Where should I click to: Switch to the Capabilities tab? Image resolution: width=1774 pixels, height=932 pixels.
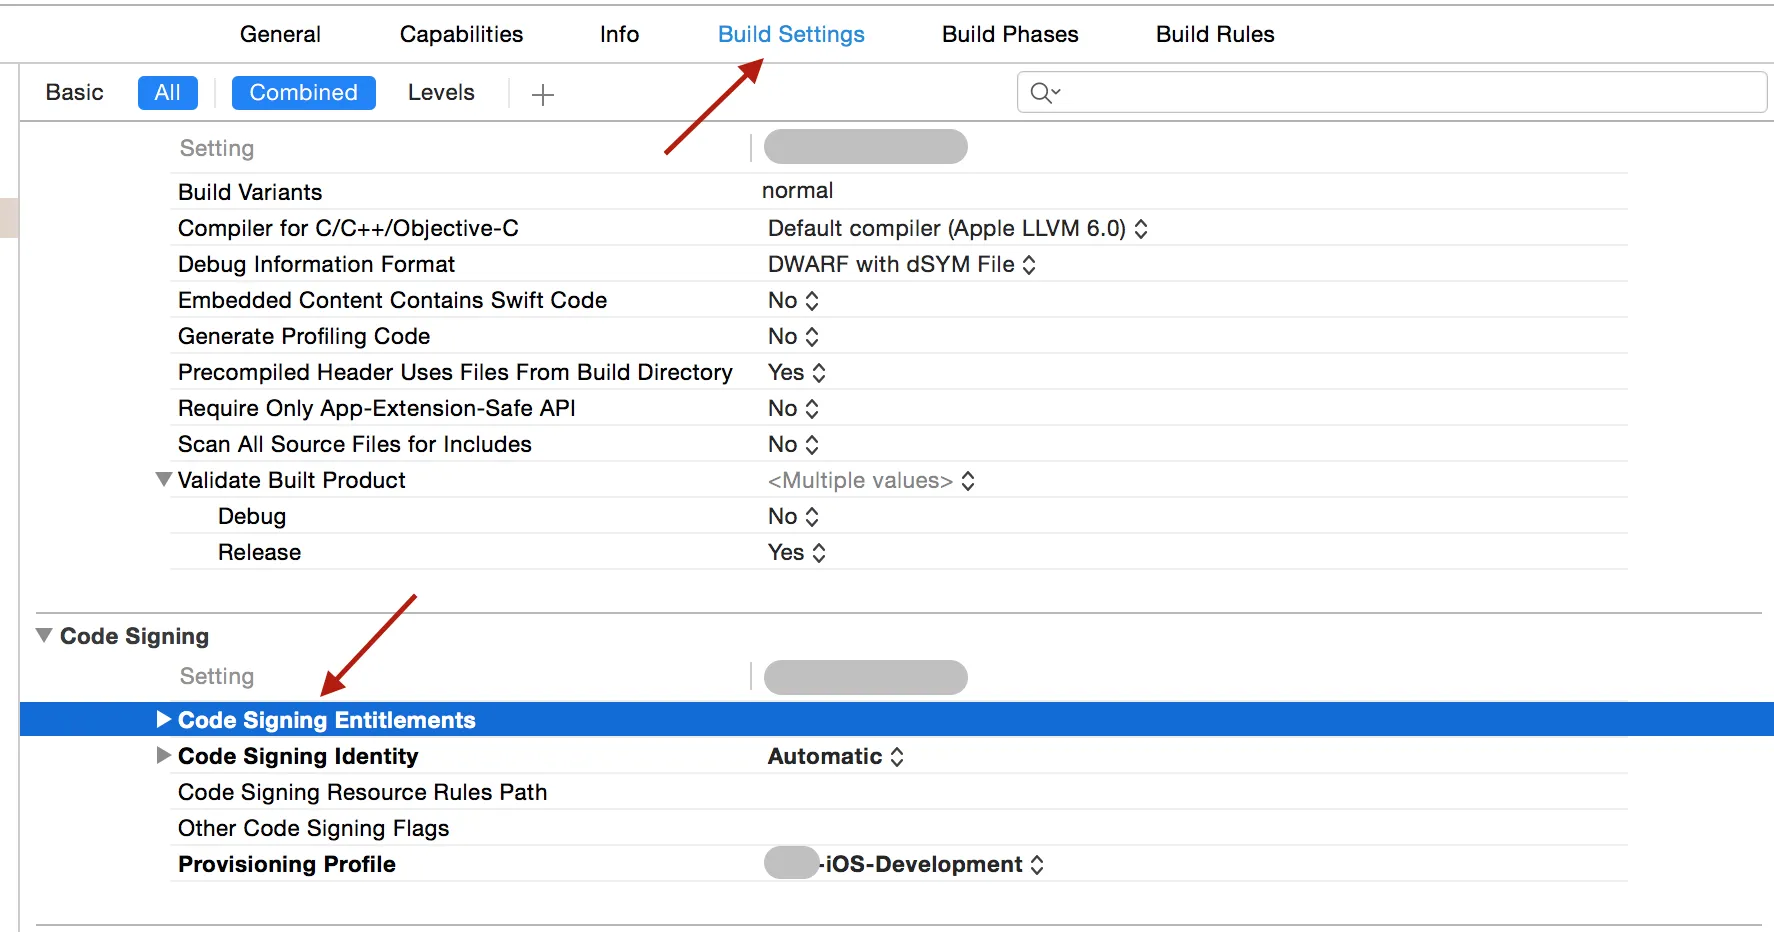461,34
